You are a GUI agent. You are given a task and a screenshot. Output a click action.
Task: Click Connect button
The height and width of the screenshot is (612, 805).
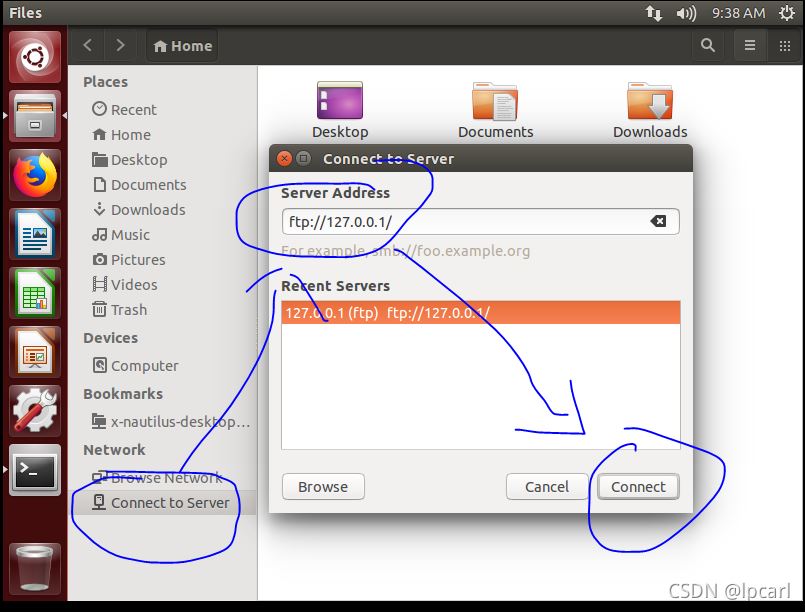click(x=638, y=486)
